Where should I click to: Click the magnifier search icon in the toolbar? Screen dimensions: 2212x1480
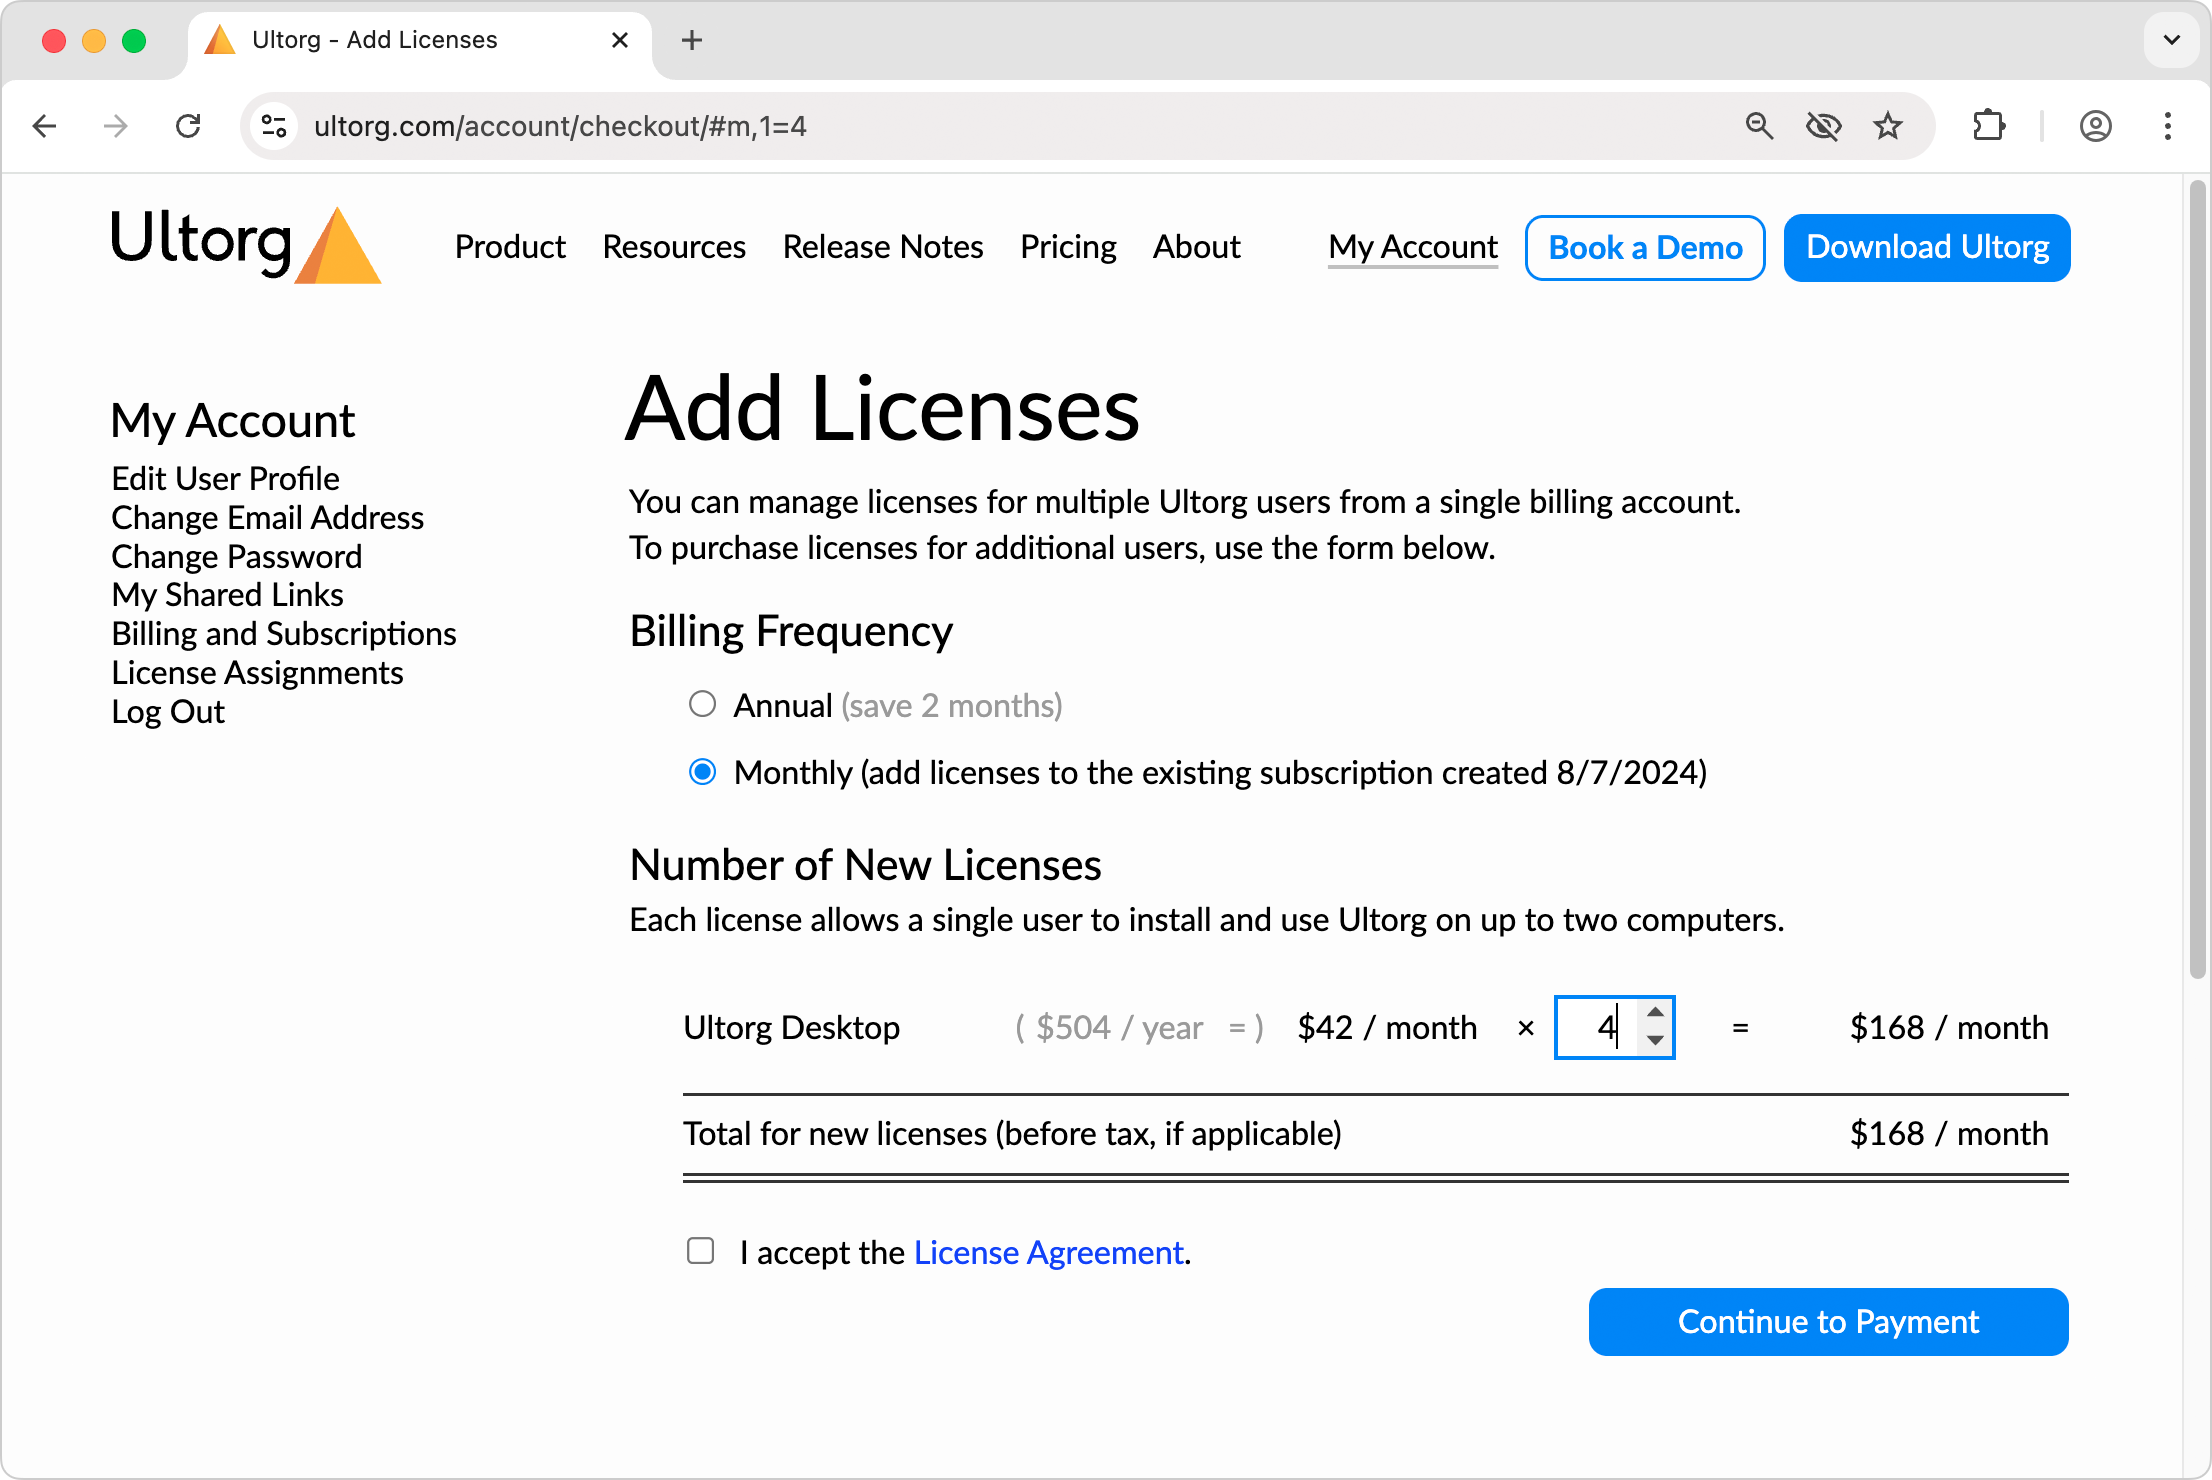pos(1760,126)
